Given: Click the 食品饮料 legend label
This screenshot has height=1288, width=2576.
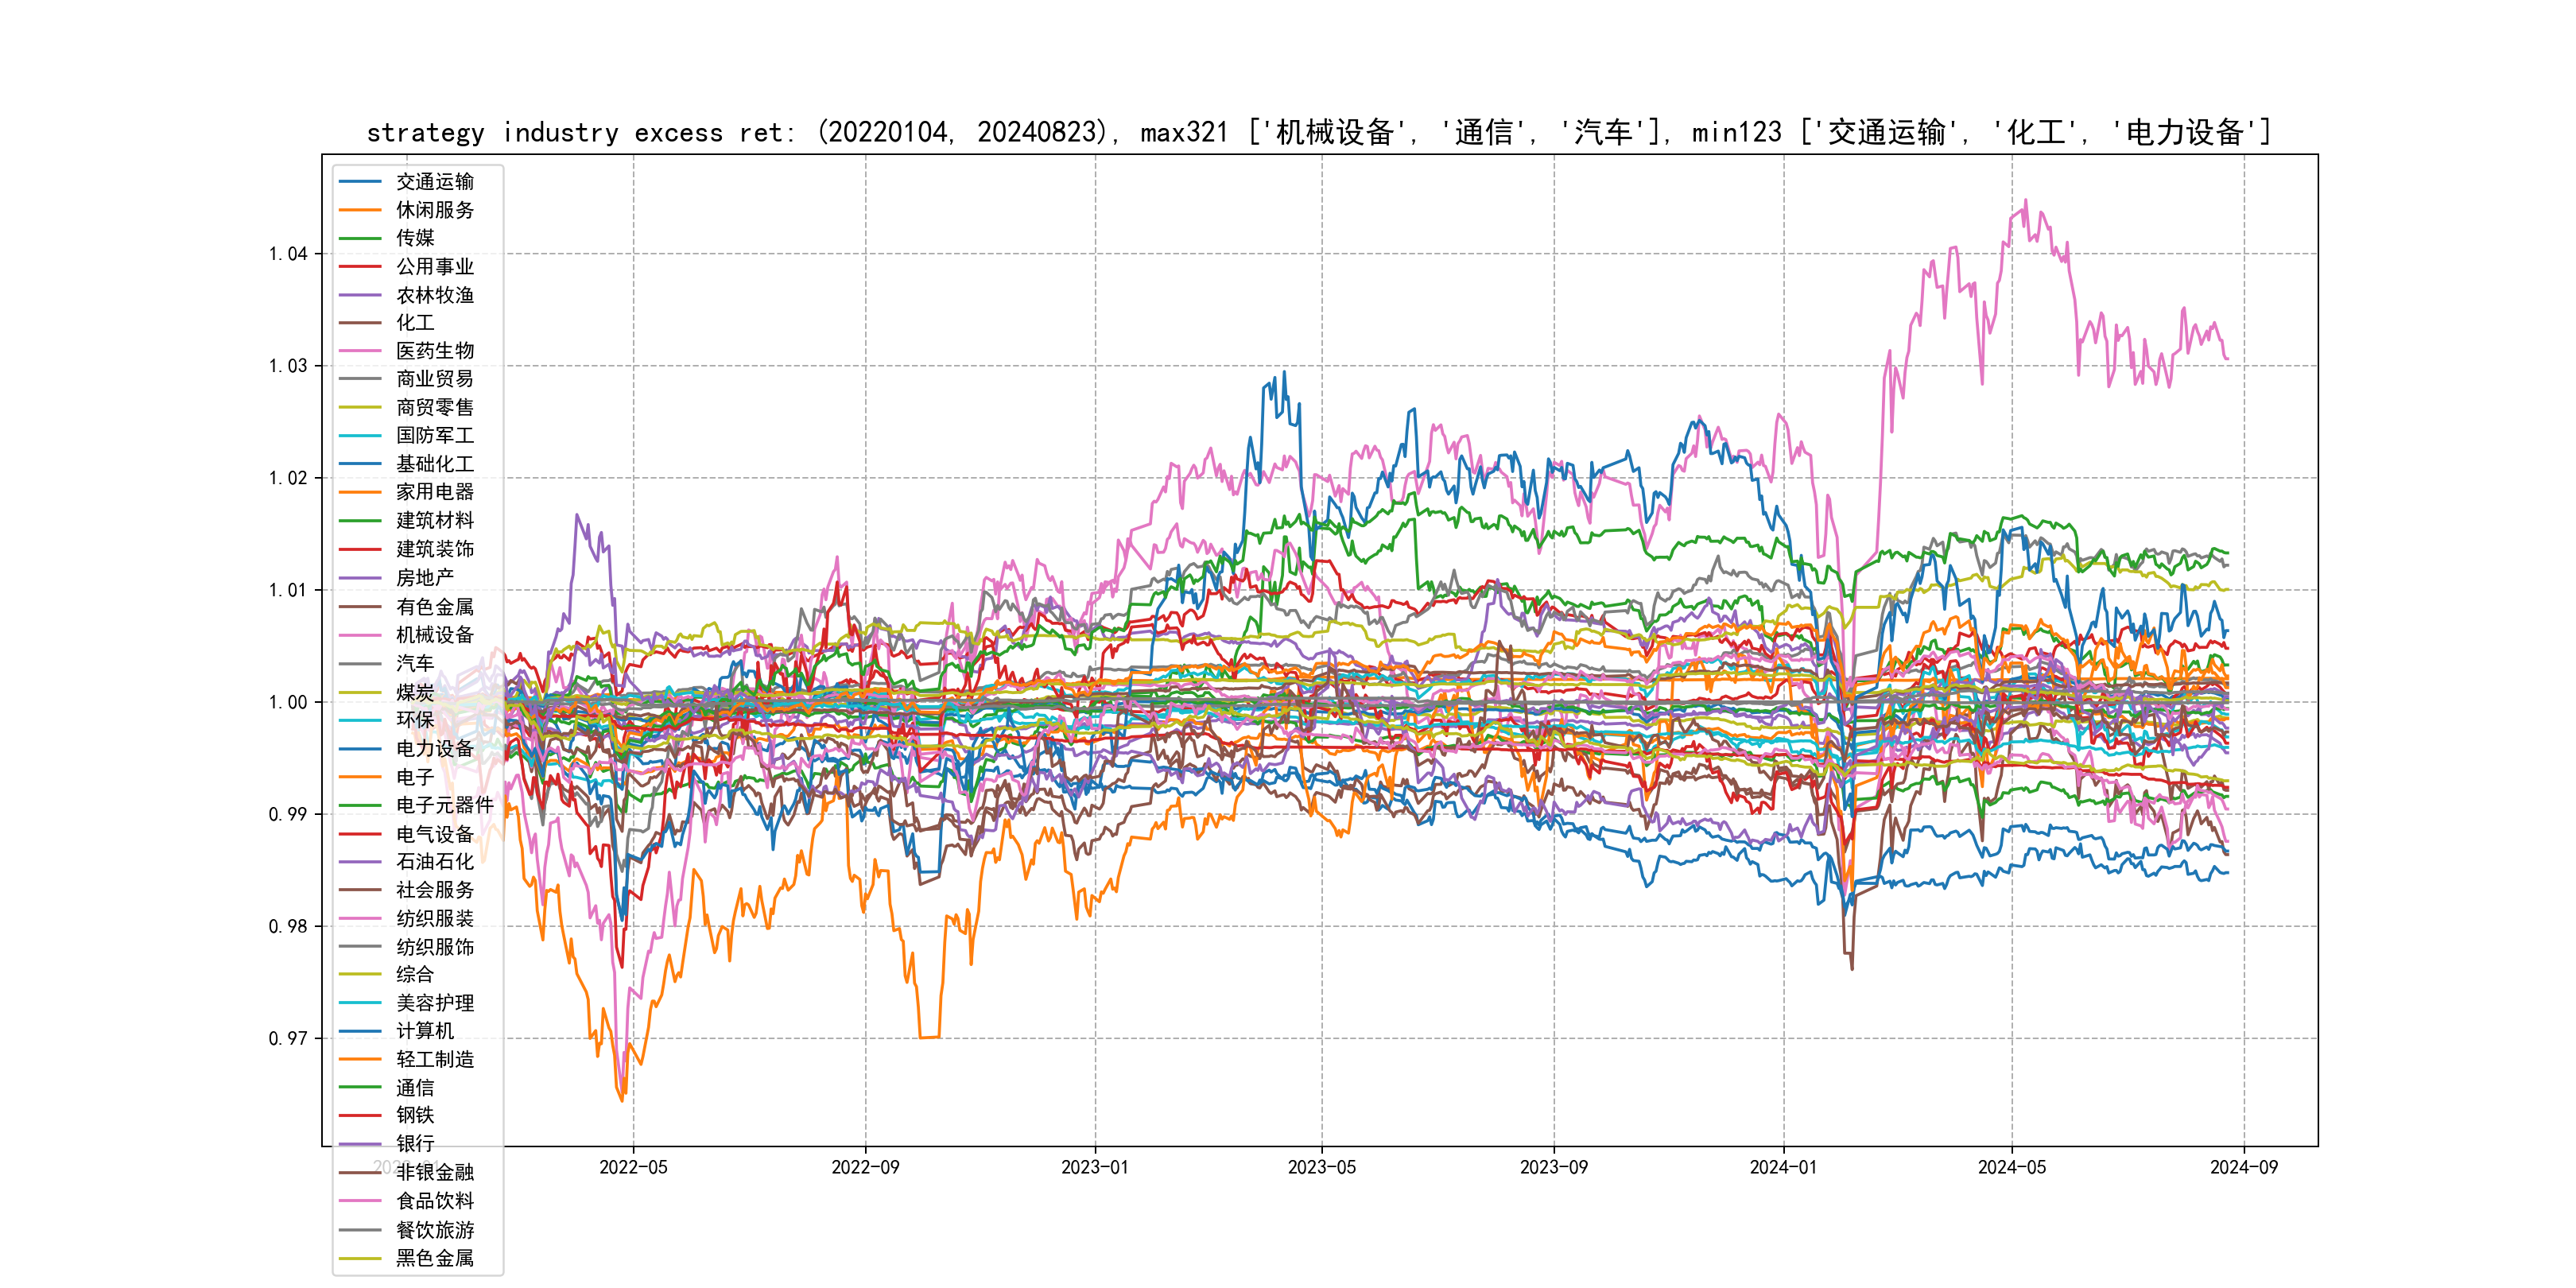Looking at the screenshot, I should [434, 1201].
